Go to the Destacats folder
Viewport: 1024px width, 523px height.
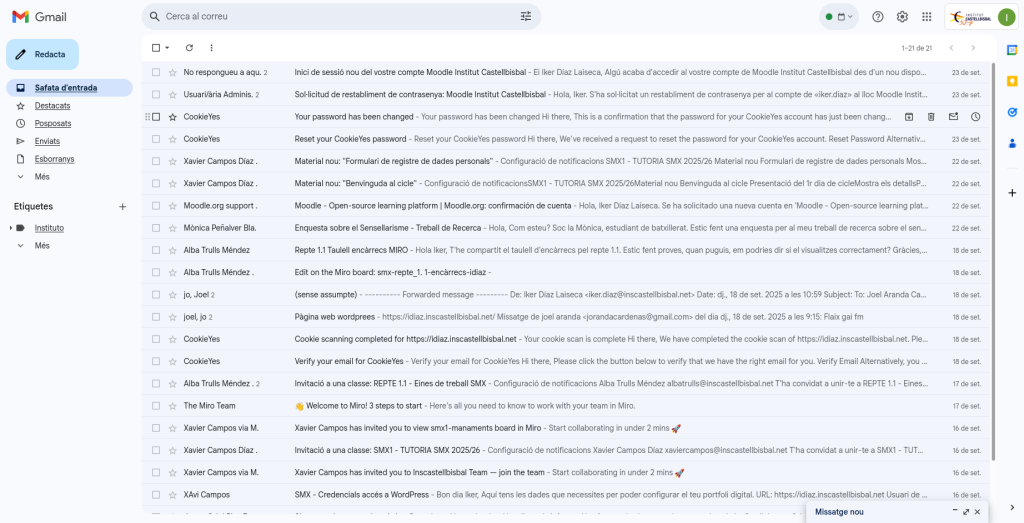coord(52,105)
